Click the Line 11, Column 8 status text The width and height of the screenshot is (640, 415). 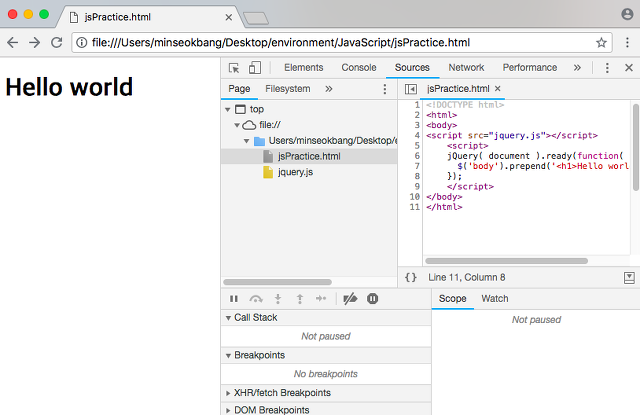point(467,277)
